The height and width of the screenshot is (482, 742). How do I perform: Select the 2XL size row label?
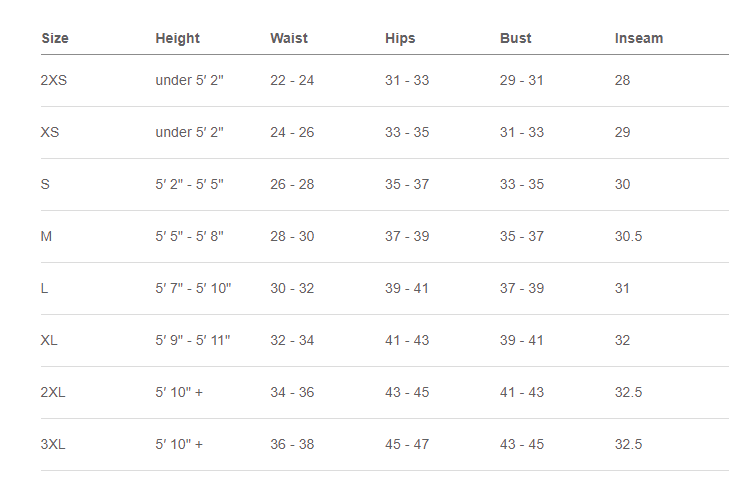53,392
